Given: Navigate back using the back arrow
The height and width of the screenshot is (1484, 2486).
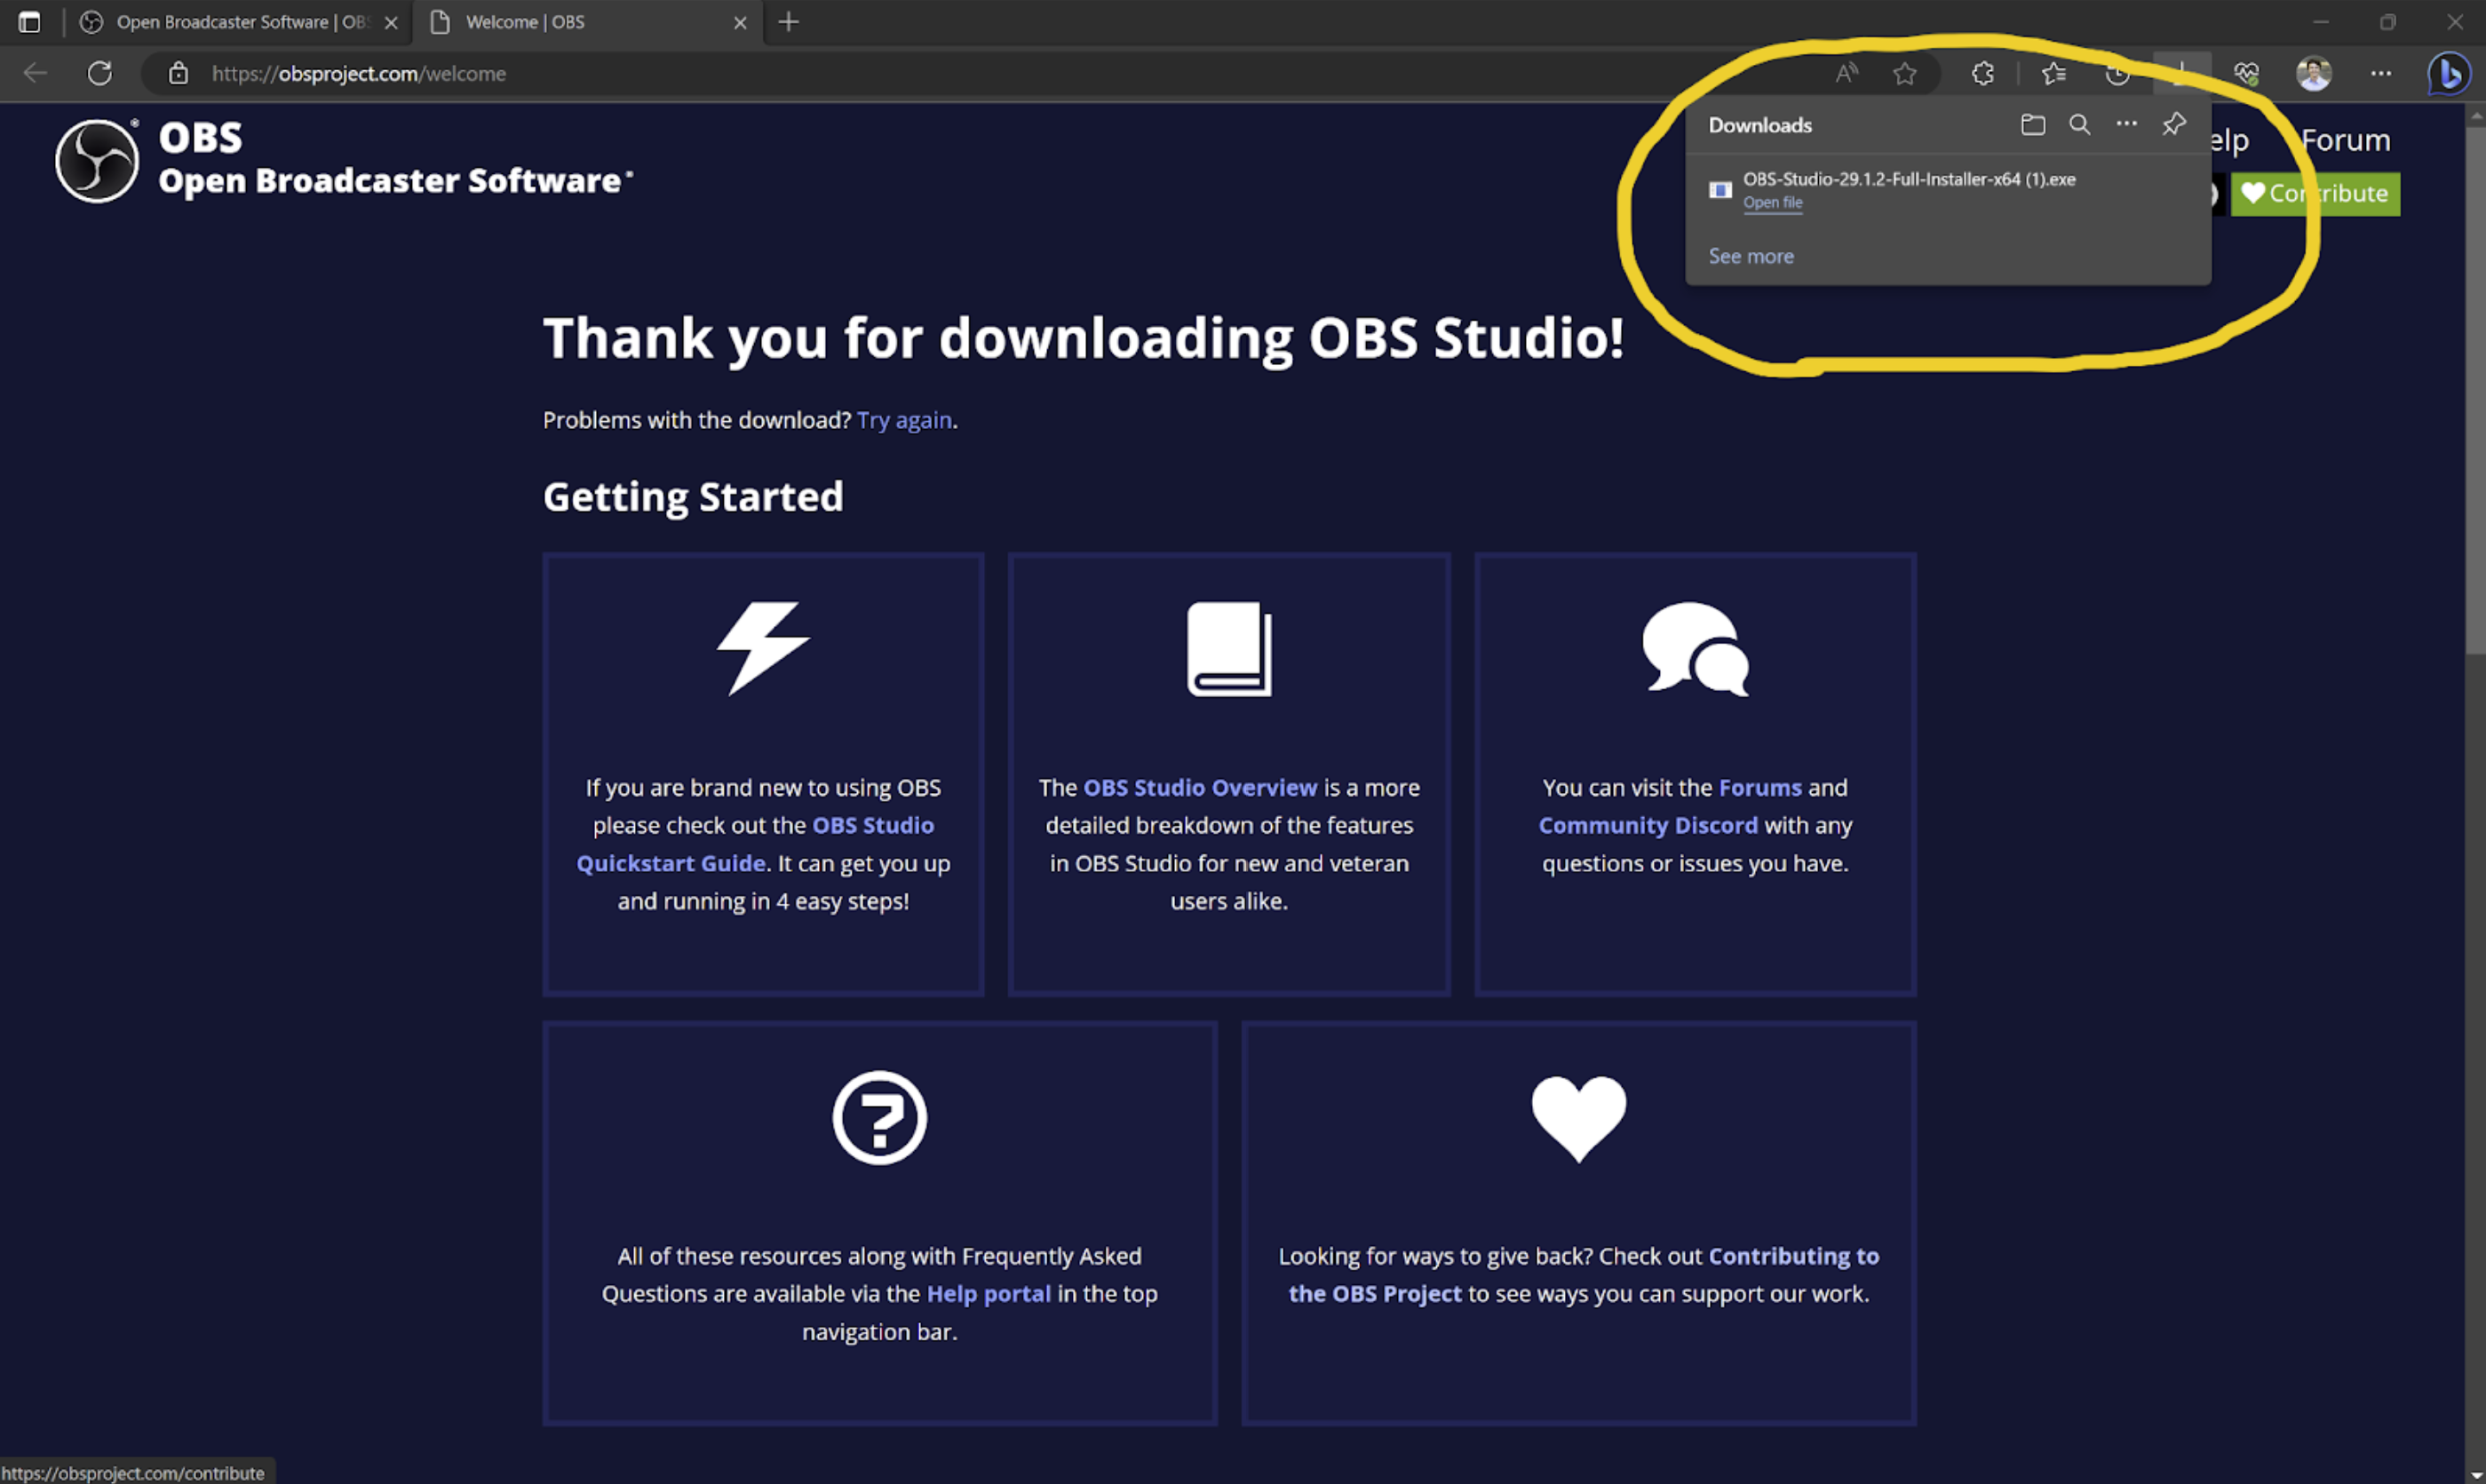Looking at the screenshot, I should (x=35, y=73).
